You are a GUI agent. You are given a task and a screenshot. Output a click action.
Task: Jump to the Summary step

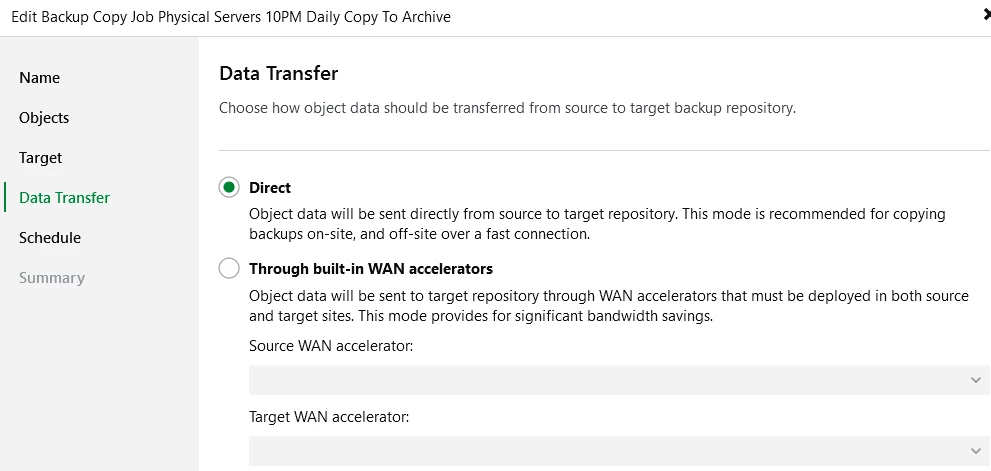pyautogui.click(x=52, y=278)
